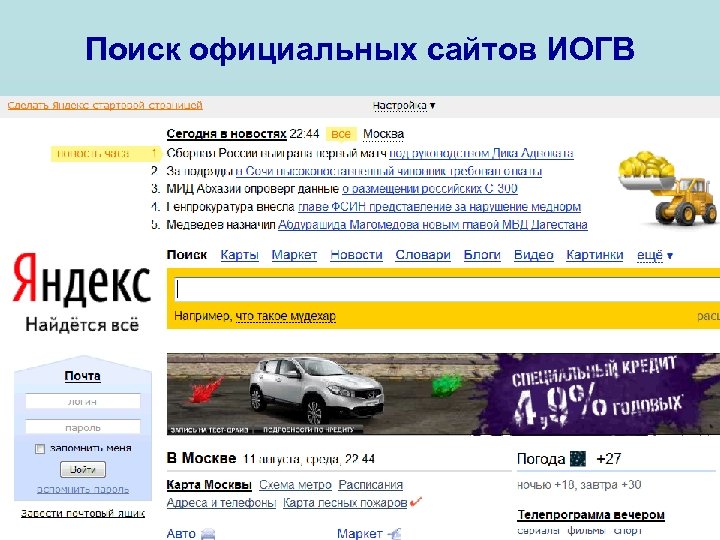Switch to the Карты tab
The height and width of the screenshot is (540, 720).
pyautogui.click(x=240, y=255)
